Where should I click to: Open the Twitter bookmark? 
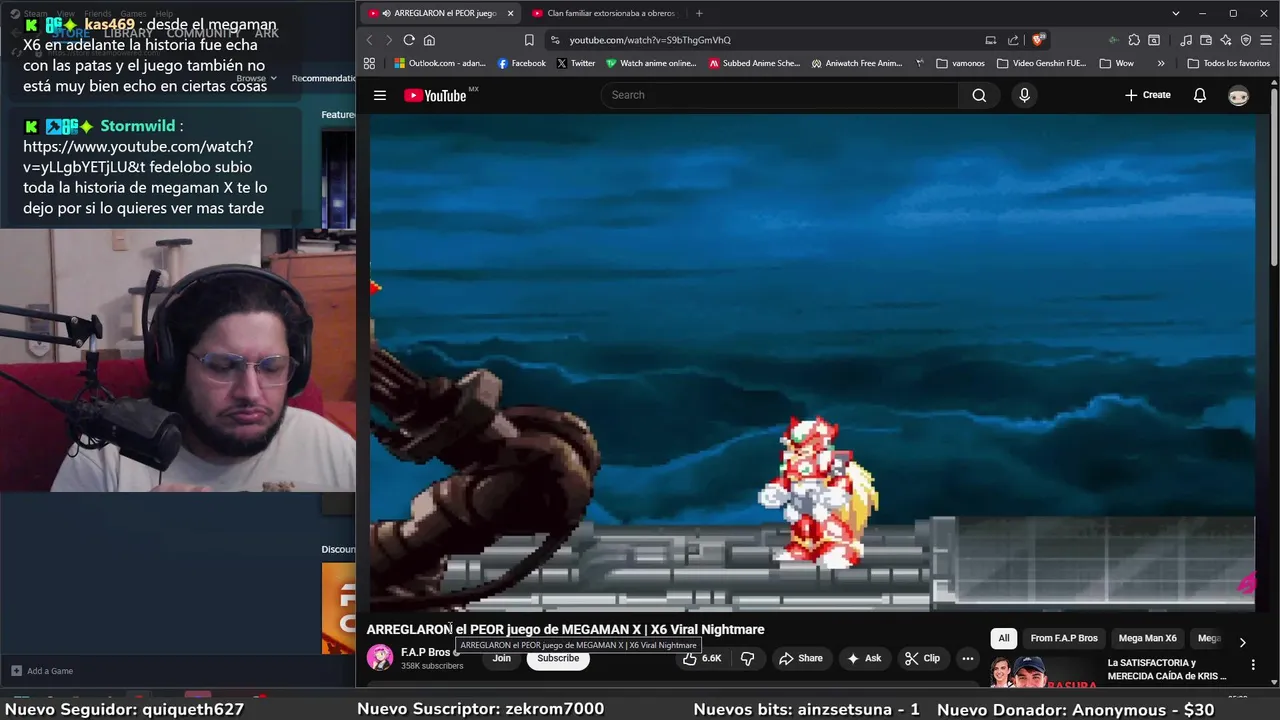(576, 63)
